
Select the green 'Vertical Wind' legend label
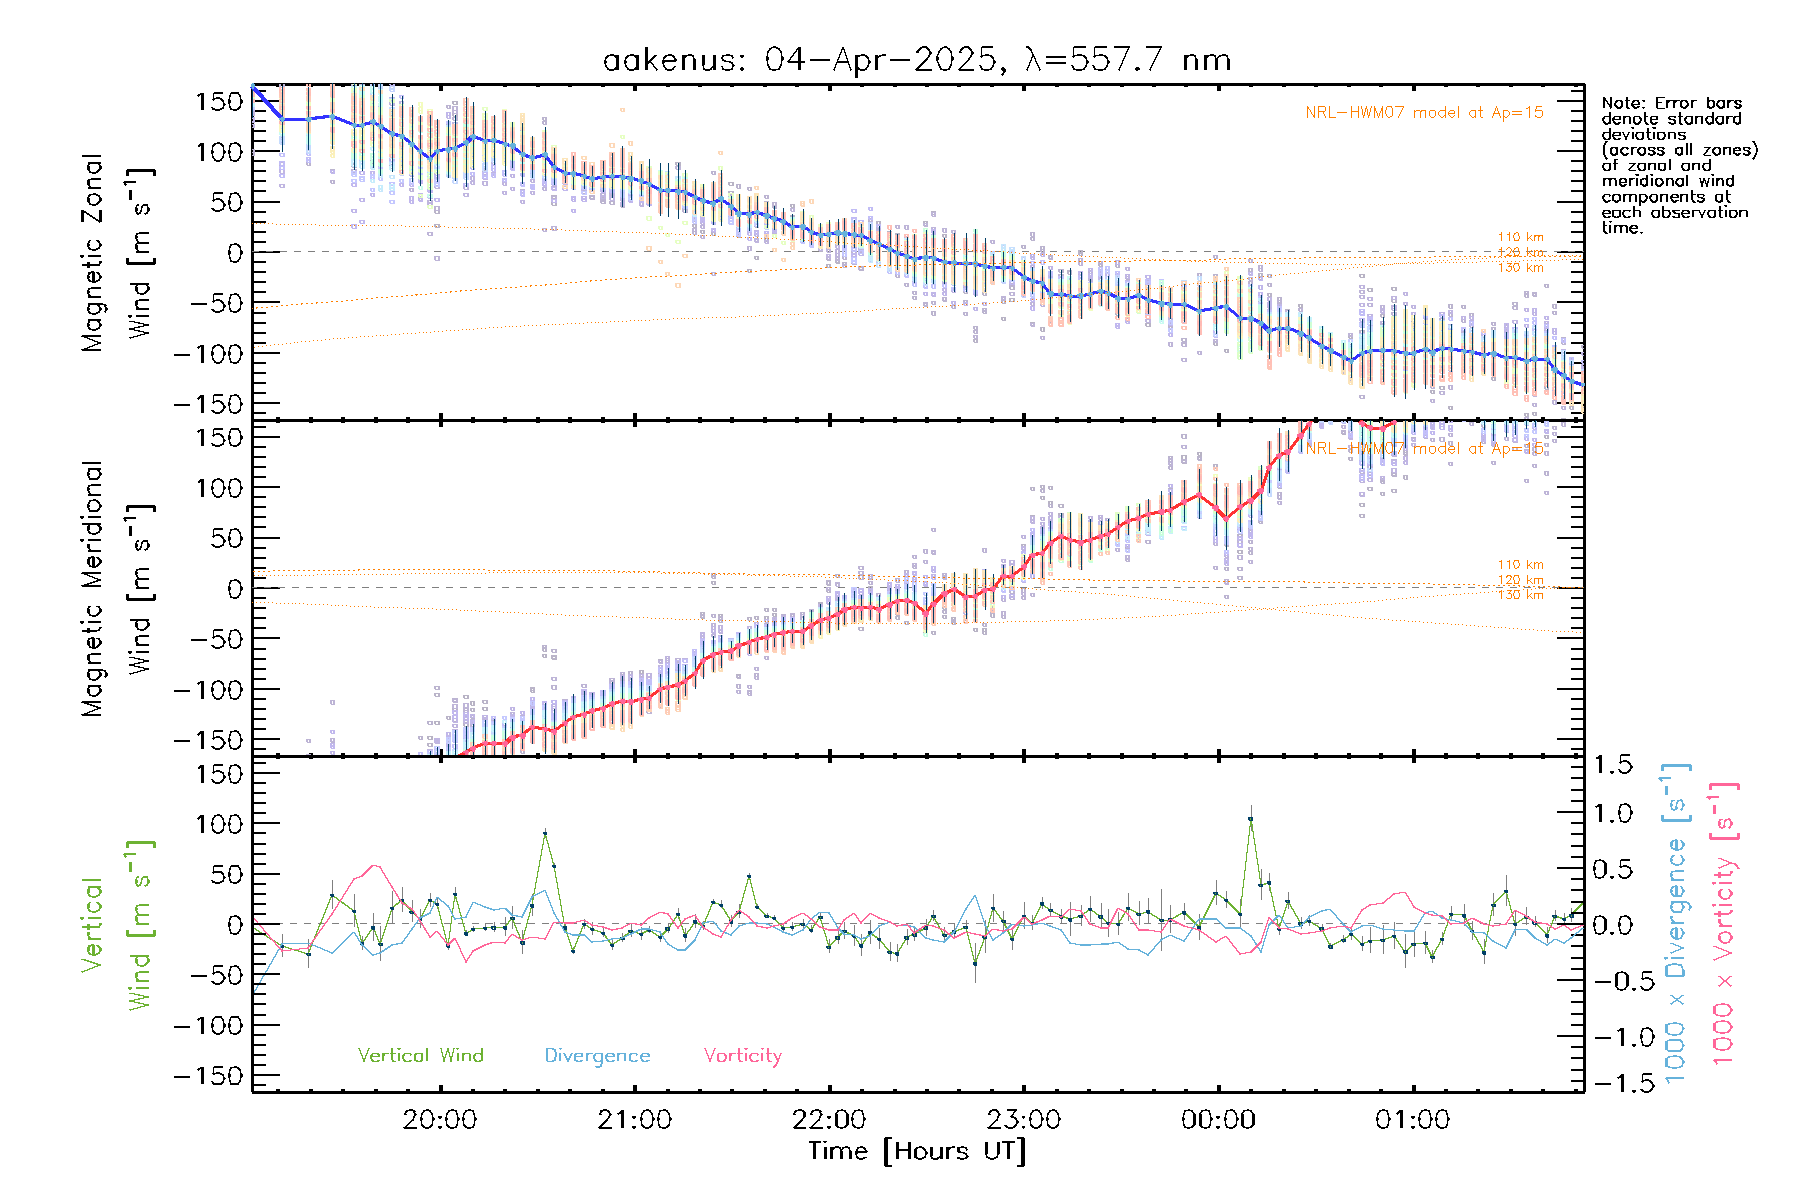coord(420,1055)
